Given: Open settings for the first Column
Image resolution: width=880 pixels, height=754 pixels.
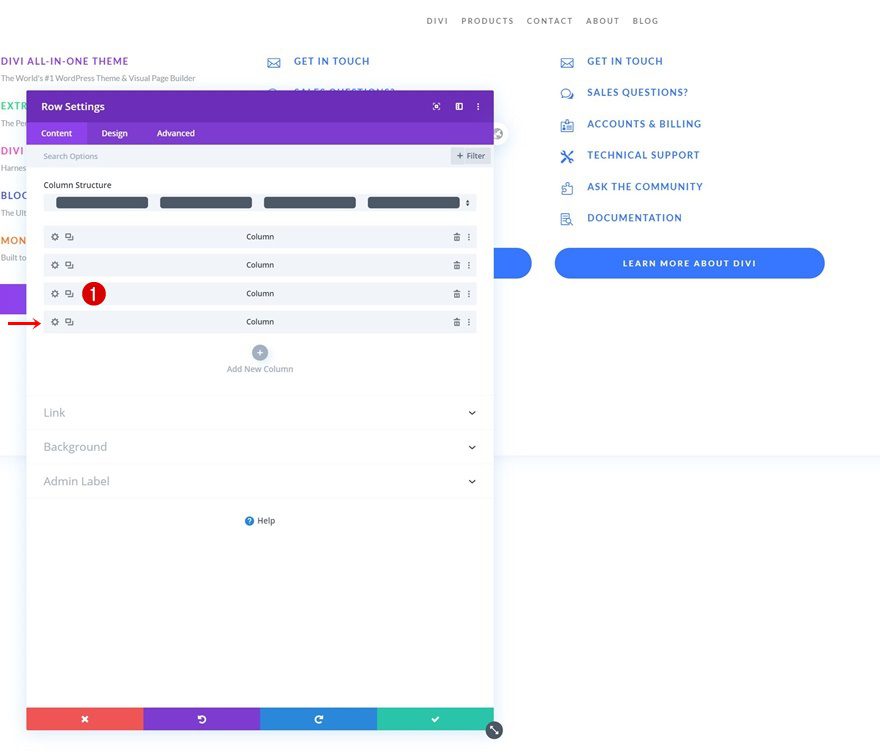Looking at the screenshot, I should pos(55,236).
